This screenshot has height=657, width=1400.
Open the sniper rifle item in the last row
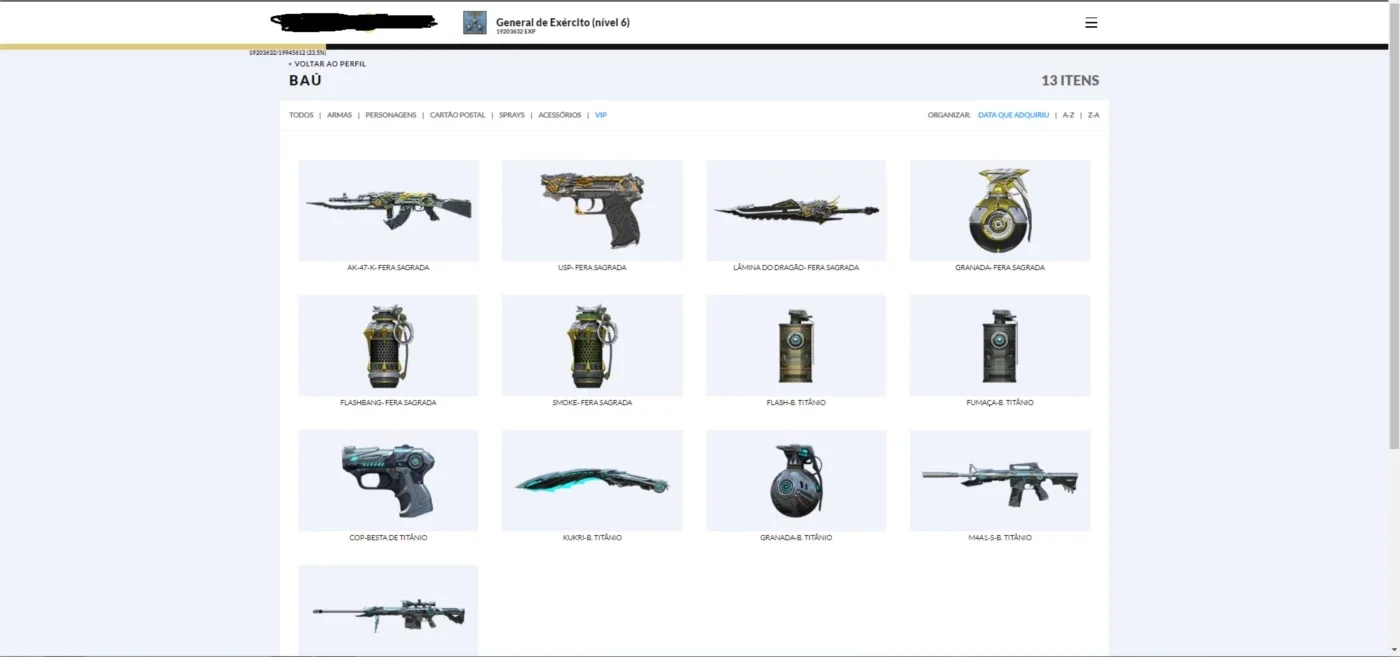click(389, 610)
